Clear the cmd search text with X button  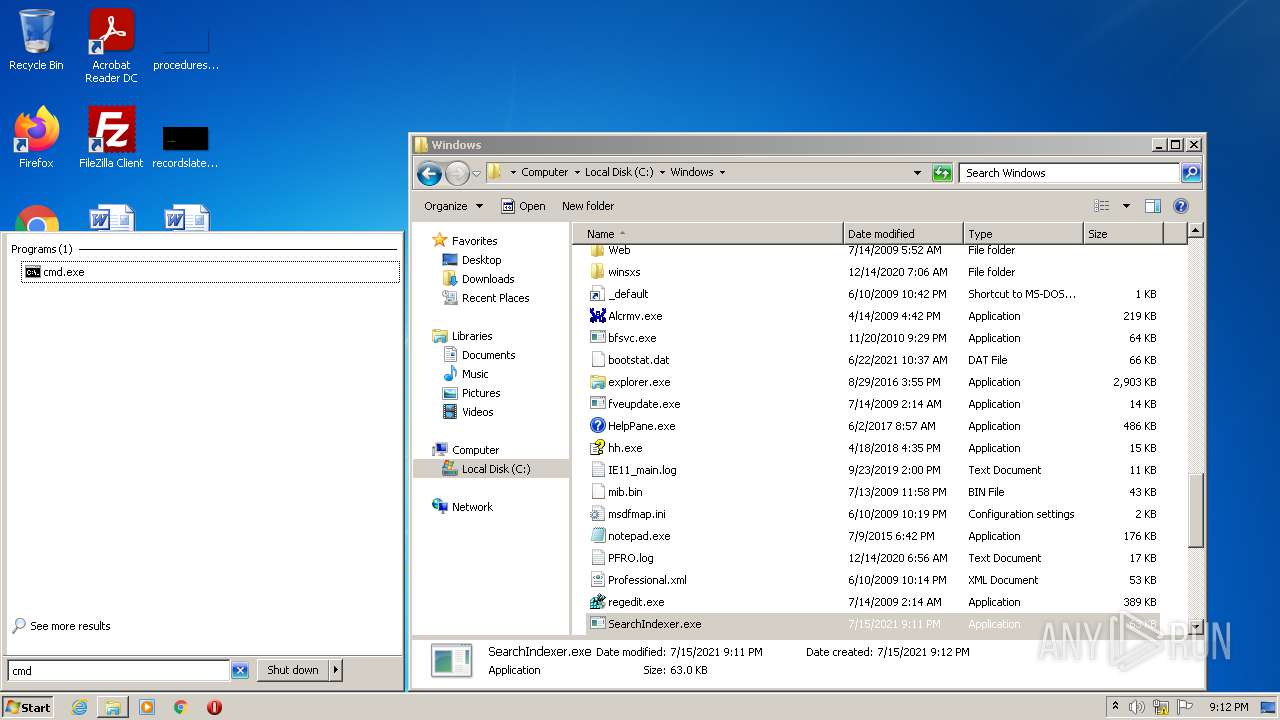pyautogui.click(x=240, y=671)
